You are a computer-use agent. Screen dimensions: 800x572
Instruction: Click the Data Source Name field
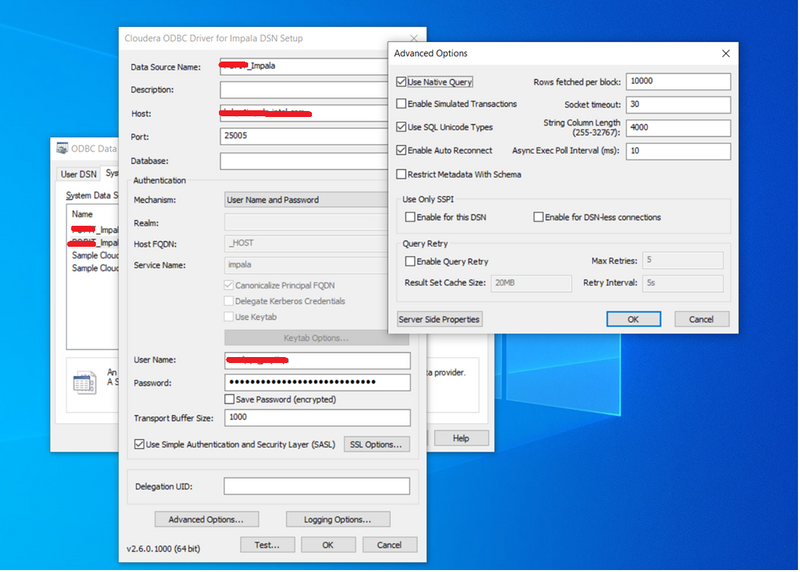[x=304, y=66]
